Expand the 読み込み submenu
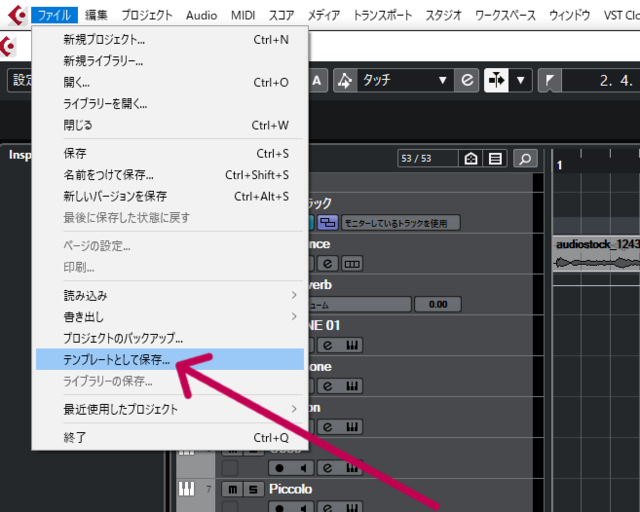This screenshot has height=512, width=640. [170, 295]
